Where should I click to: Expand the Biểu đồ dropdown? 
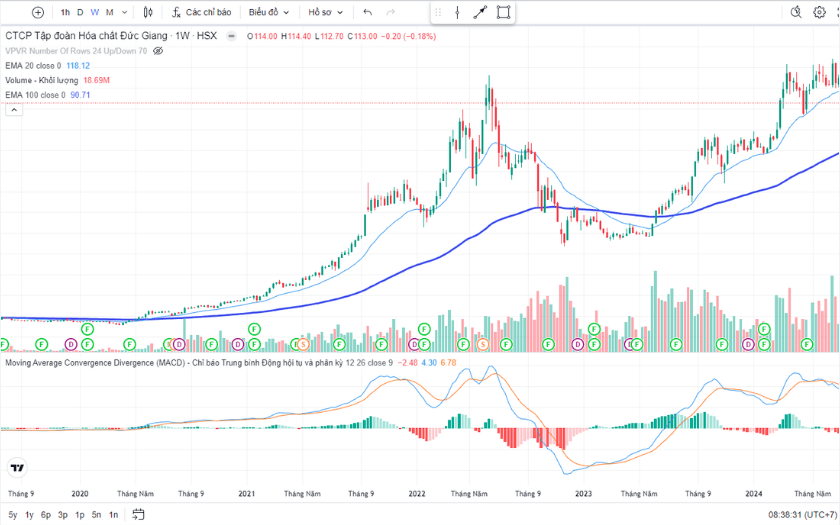269,13
